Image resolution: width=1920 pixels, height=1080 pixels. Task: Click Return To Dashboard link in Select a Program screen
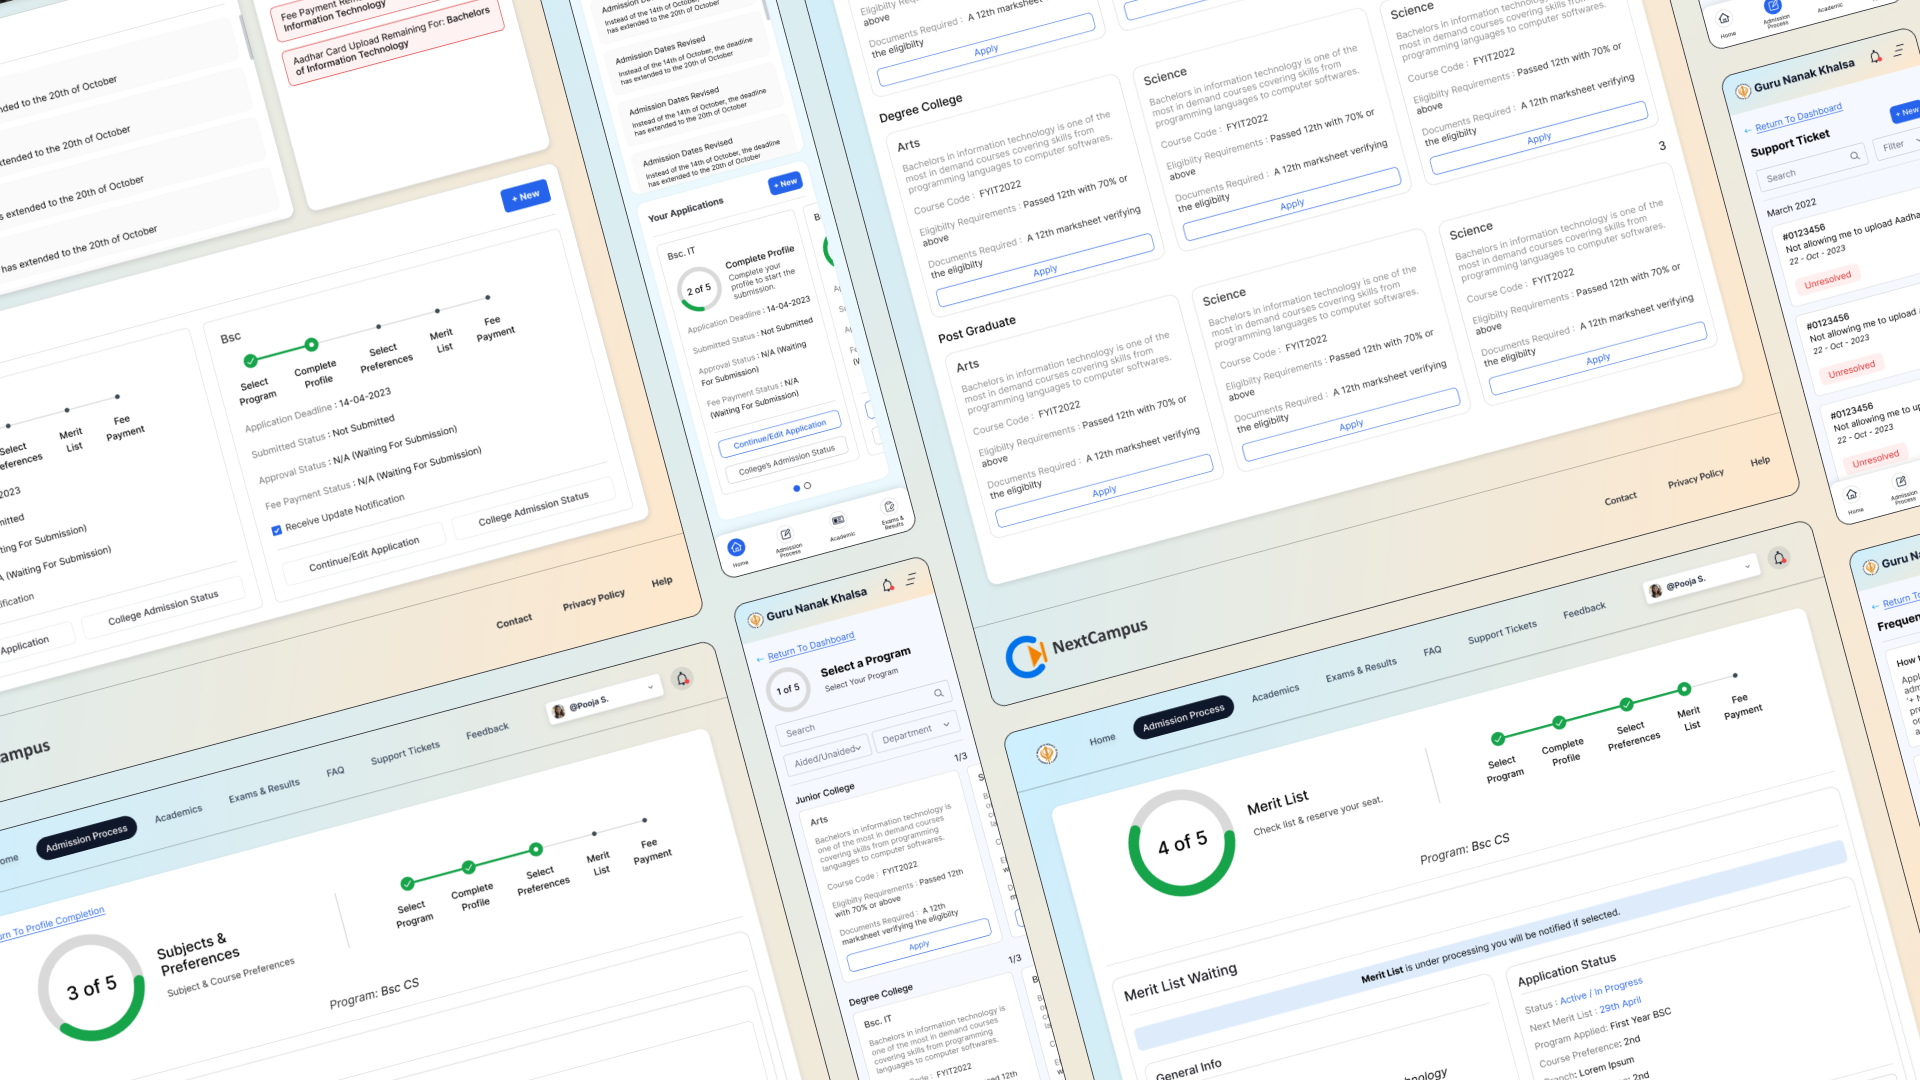point(811,646)
